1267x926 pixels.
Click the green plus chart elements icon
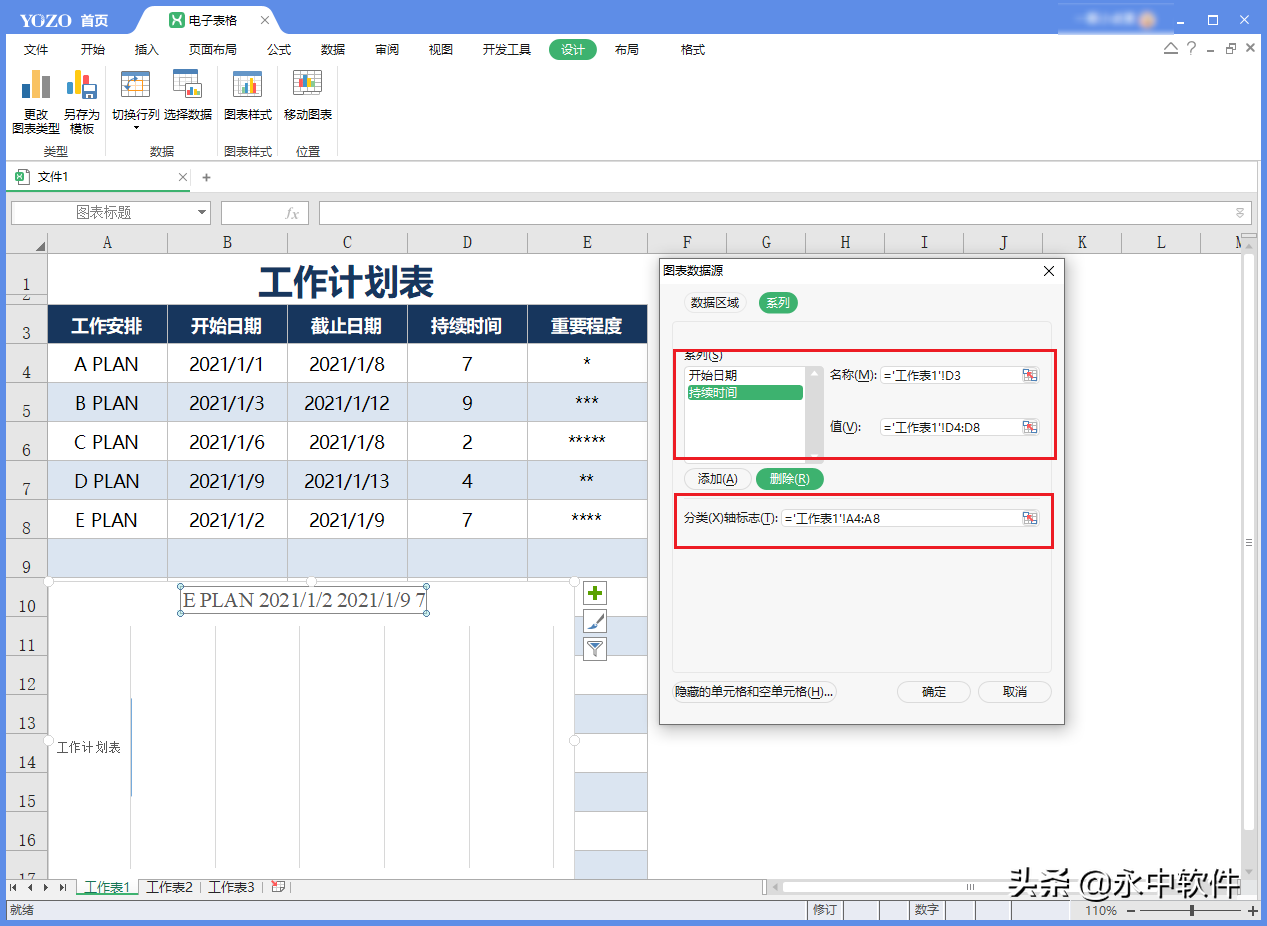pos(595,593)
